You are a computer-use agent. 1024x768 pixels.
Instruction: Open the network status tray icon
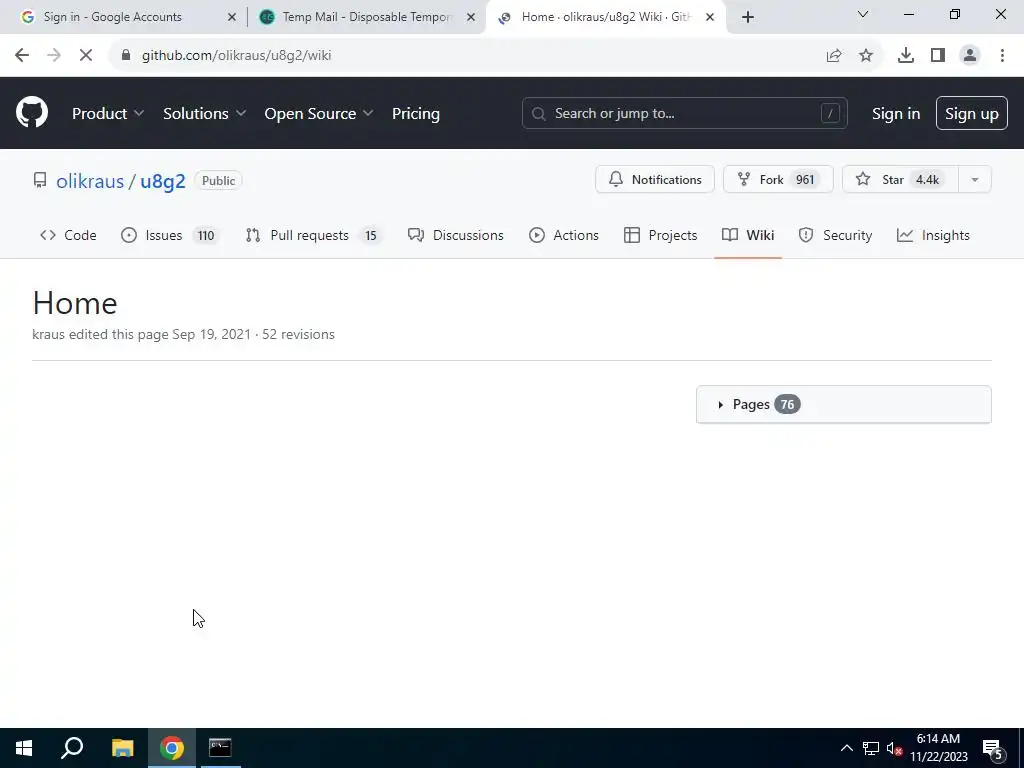tap(871, 748)
